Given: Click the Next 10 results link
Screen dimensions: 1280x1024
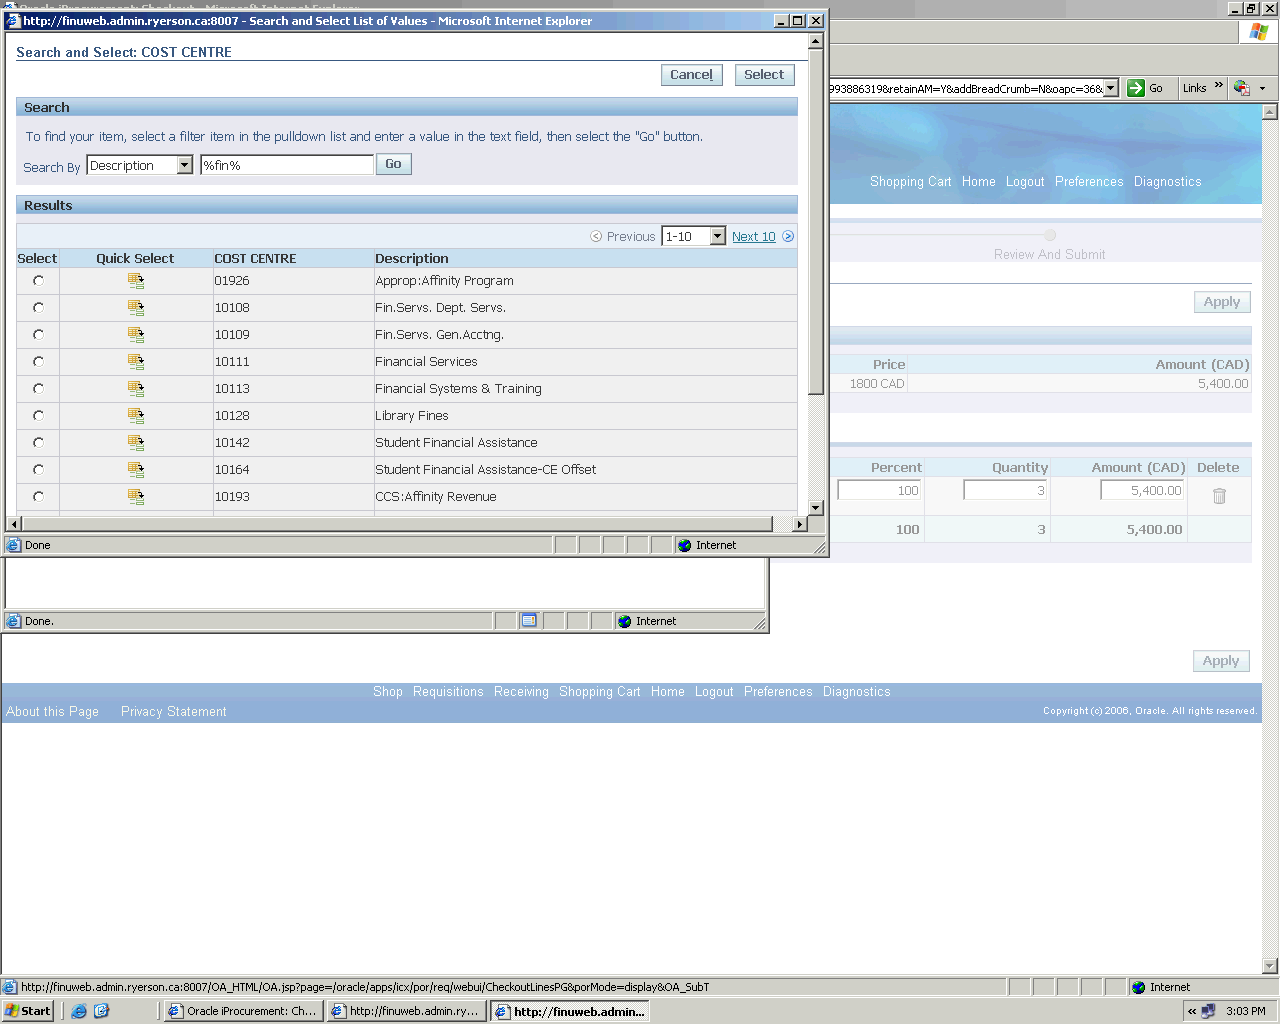Looking at the screenshot, I should pos(753,237).
